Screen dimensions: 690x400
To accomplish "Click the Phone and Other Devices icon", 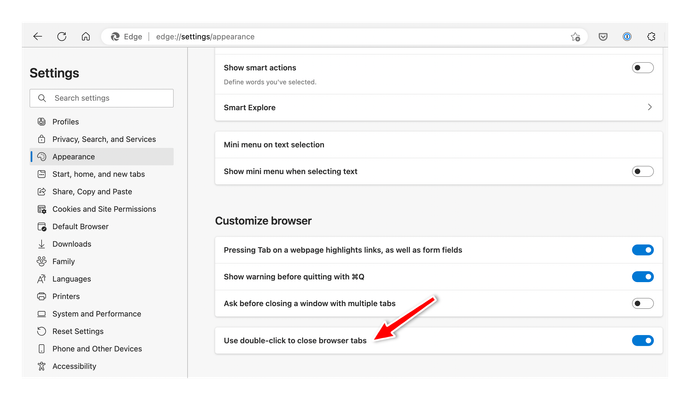I will (41, 349).
